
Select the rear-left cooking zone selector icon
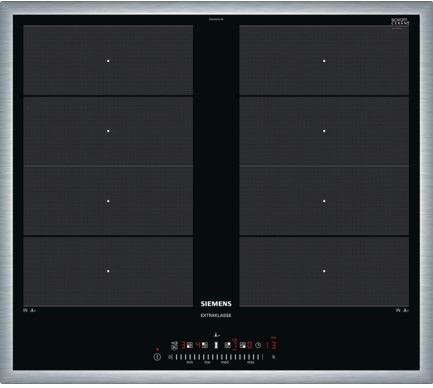[205, 345]
